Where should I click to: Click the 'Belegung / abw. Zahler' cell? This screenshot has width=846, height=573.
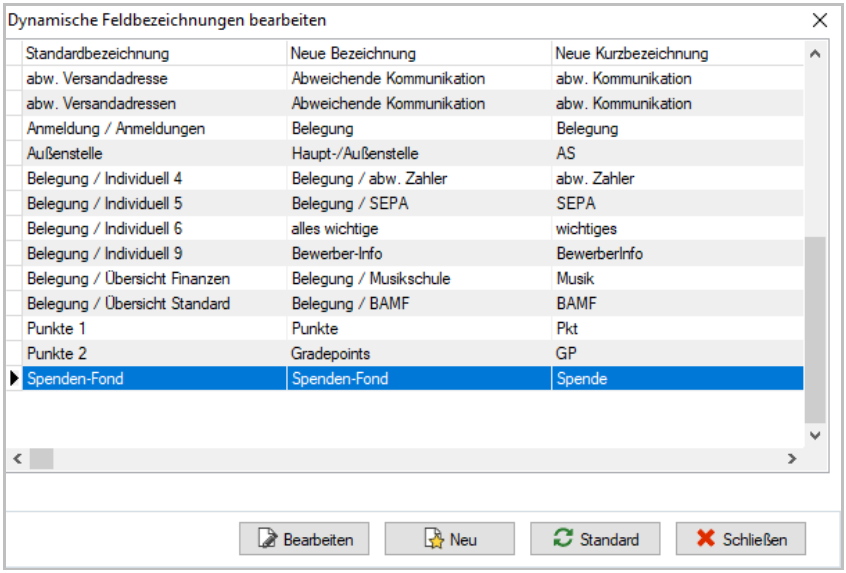click(x=419, y=178)
